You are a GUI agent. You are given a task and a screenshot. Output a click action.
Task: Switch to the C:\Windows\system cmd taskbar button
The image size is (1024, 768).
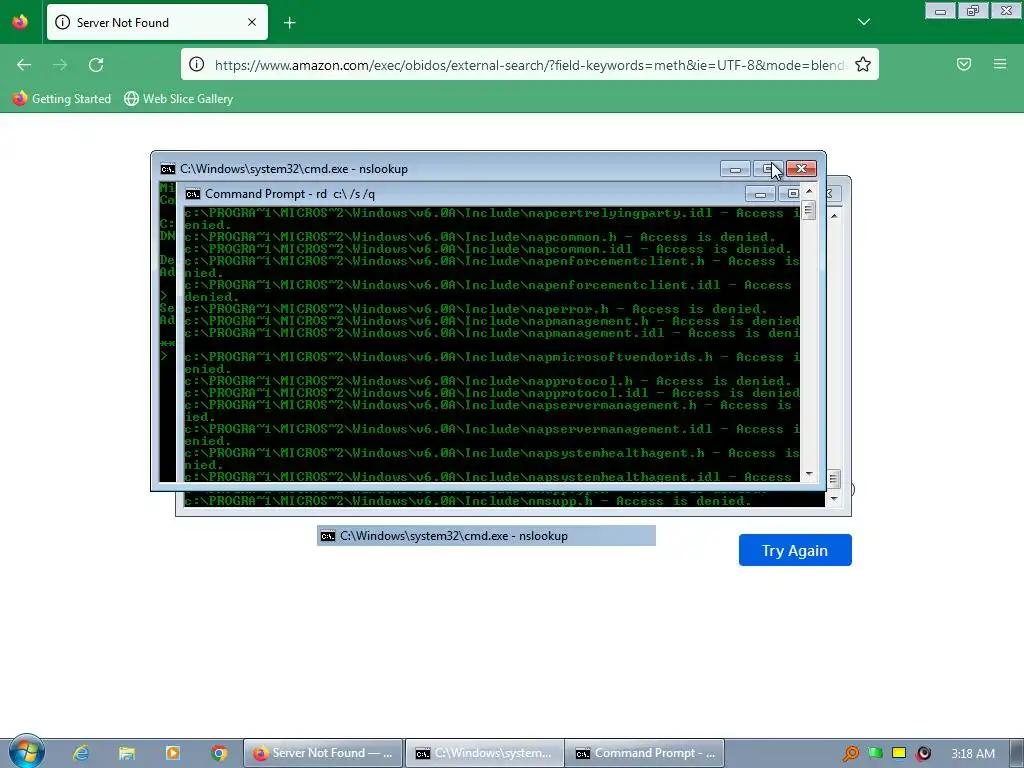pos(484,753)
